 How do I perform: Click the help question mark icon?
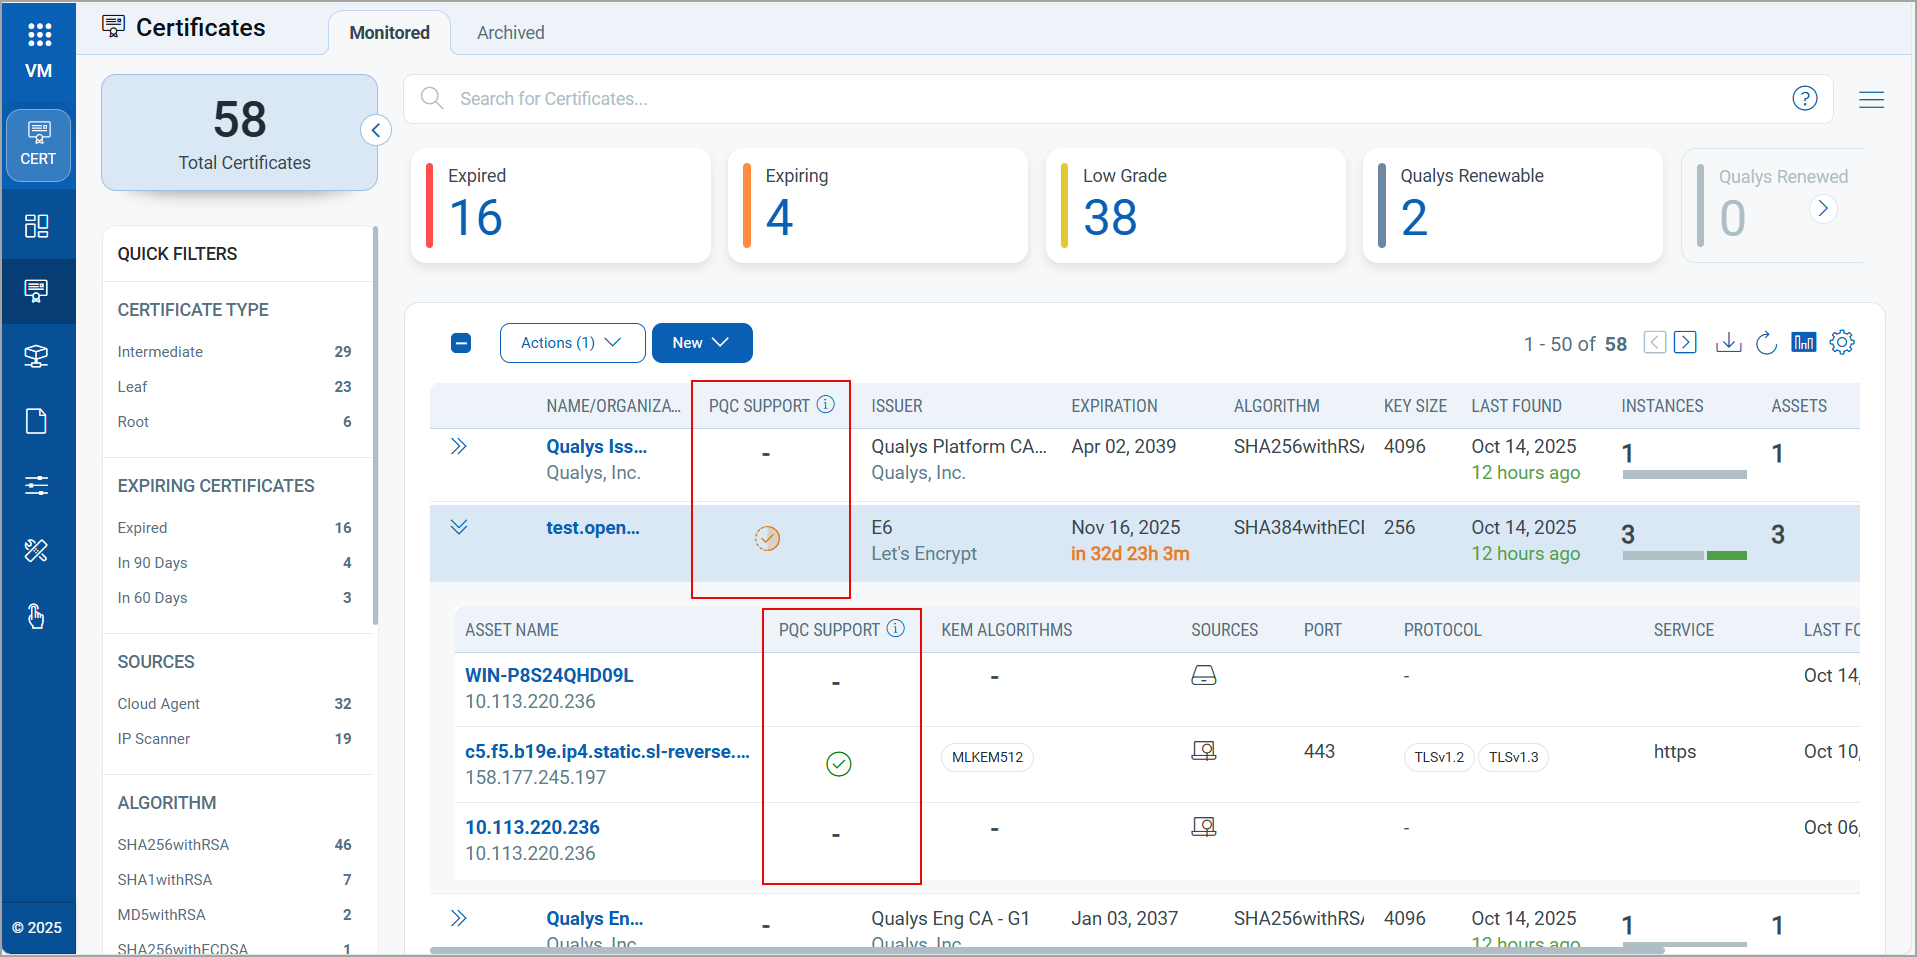pos(1804,98)
